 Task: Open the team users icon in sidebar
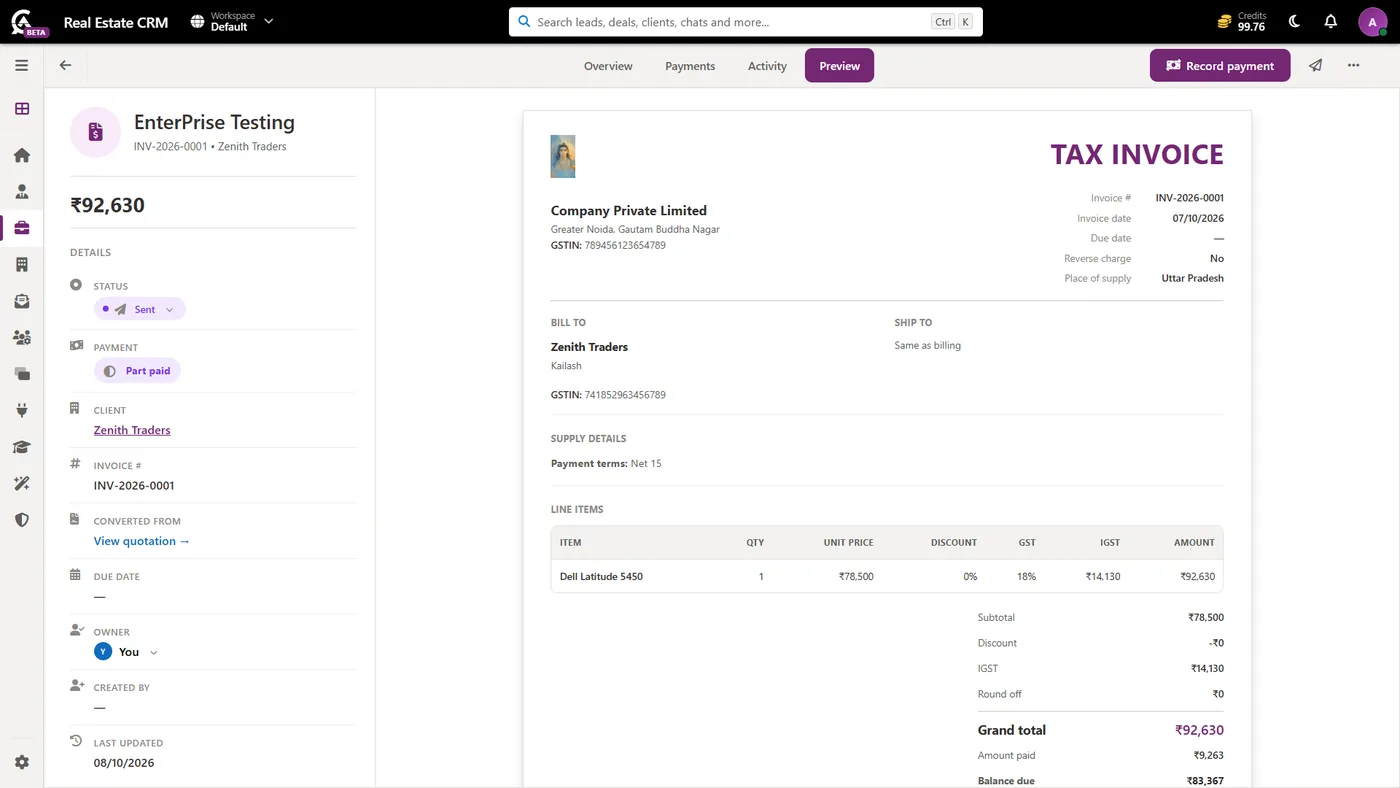[22, 337]
